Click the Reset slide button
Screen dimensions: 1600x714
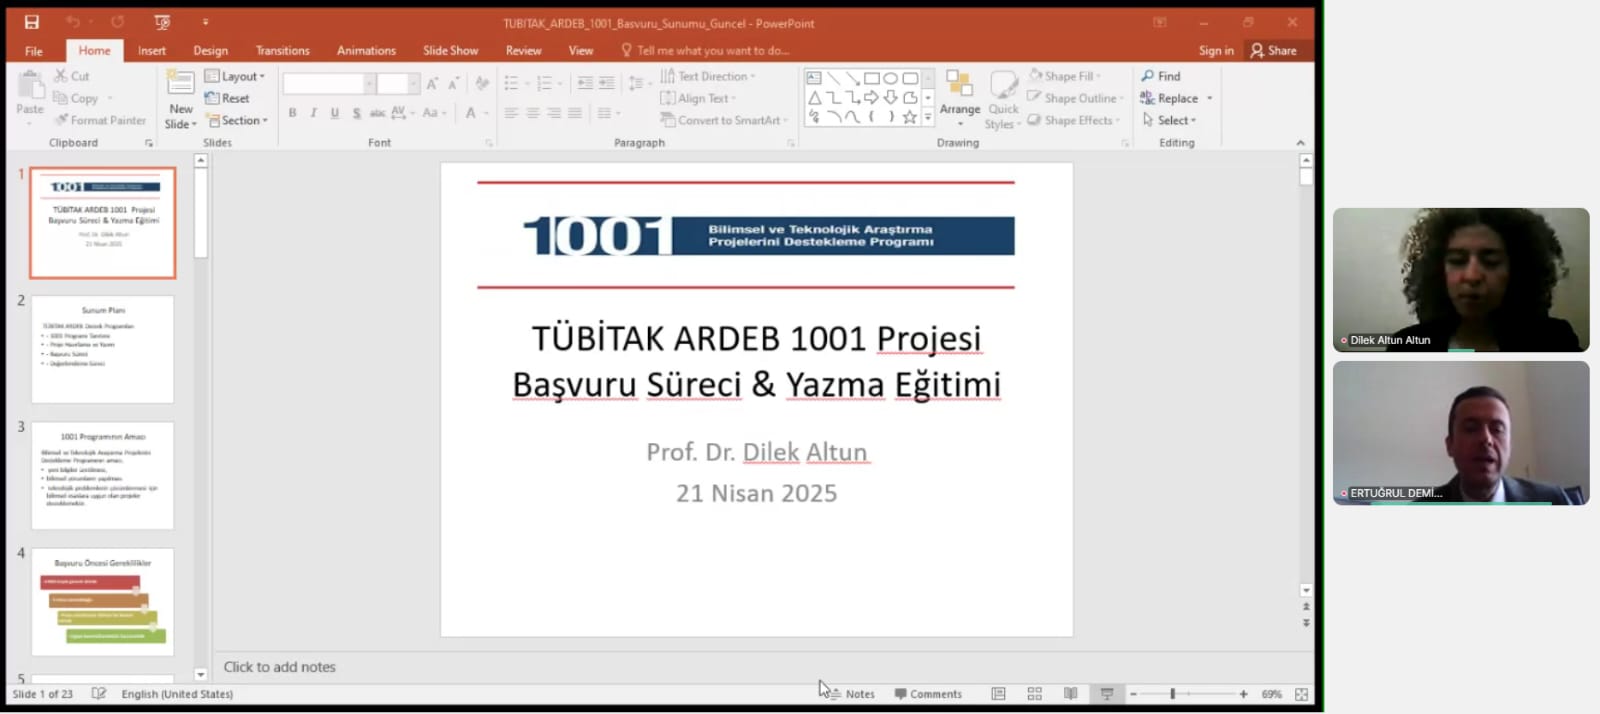point(227,98)
